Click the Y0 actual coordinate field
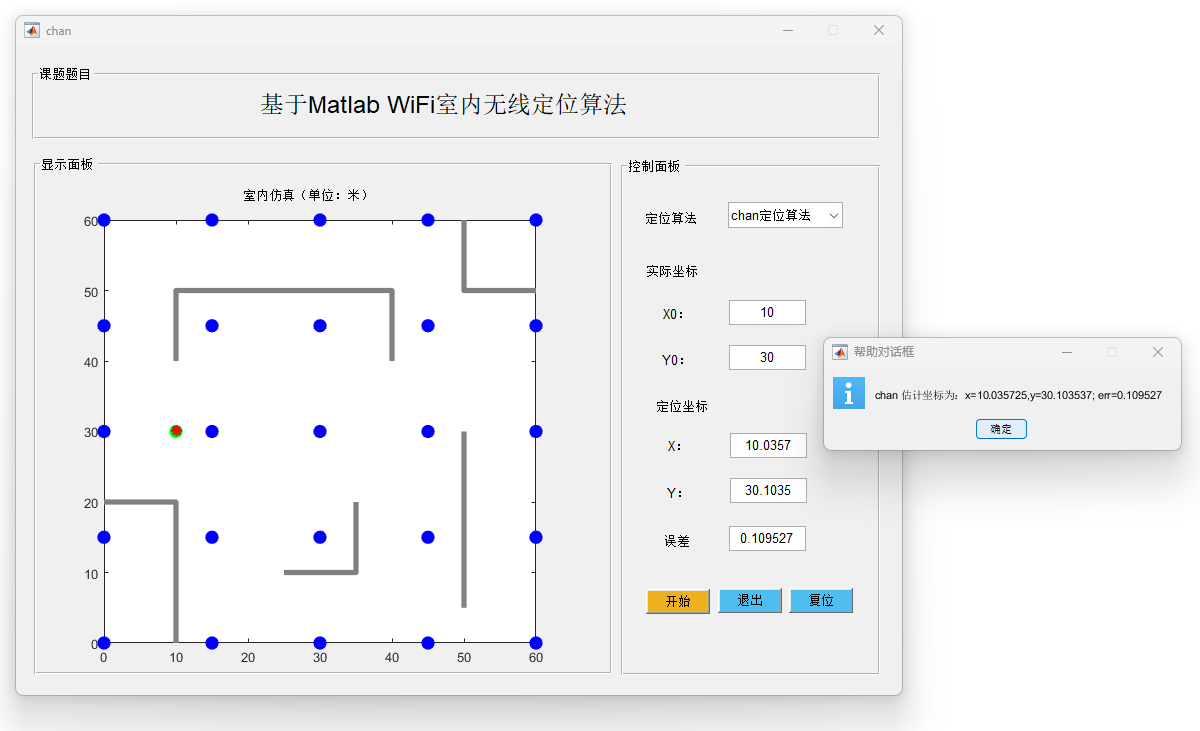Viewport: 1200px width, 731px height. (x=767, y=357)
